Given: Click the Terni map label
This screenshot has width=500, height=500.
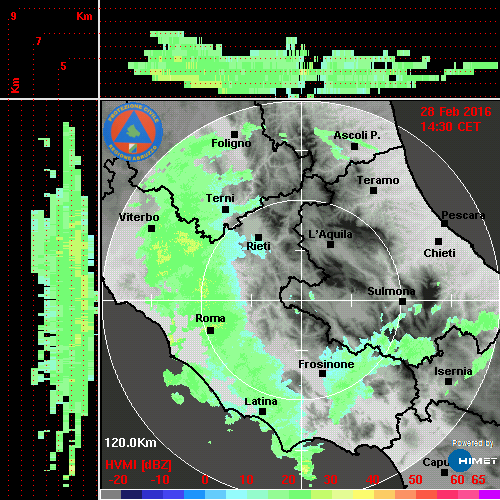Looking at the screenshot, I should click(220, 198).
